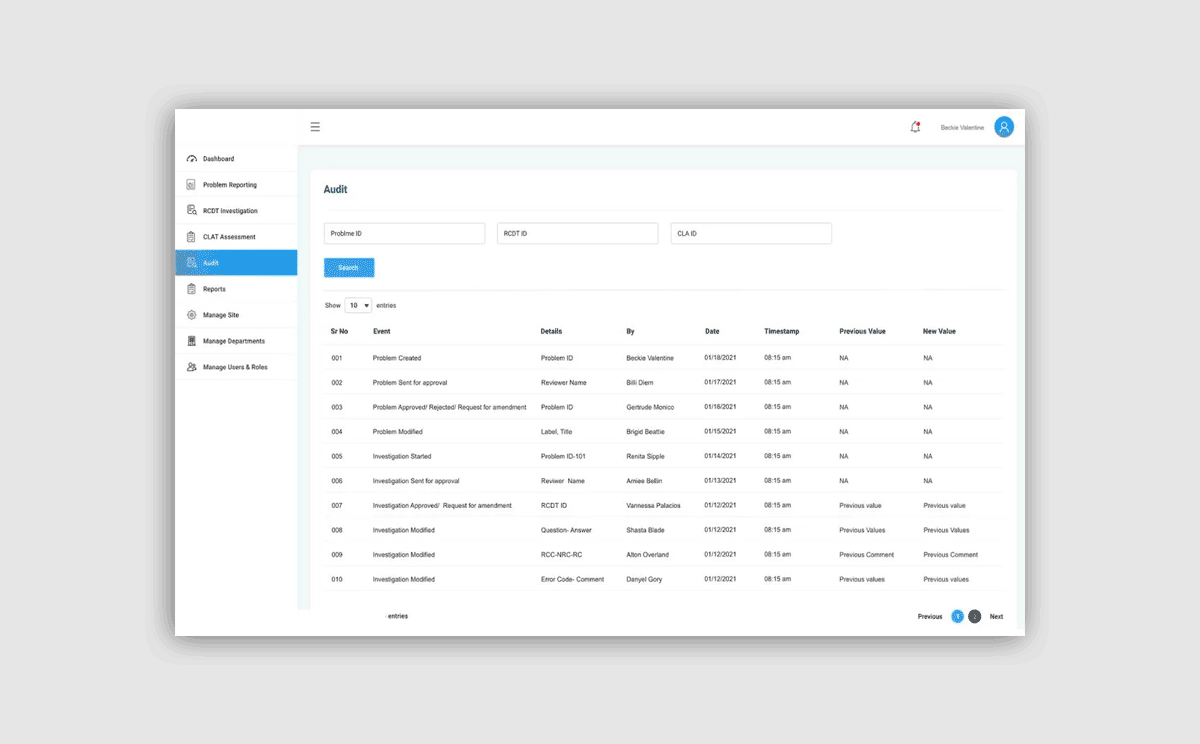Screen dimensions: 1200x744
Task: Click the Manage Users & Roles icon
Action: point(191,367)
